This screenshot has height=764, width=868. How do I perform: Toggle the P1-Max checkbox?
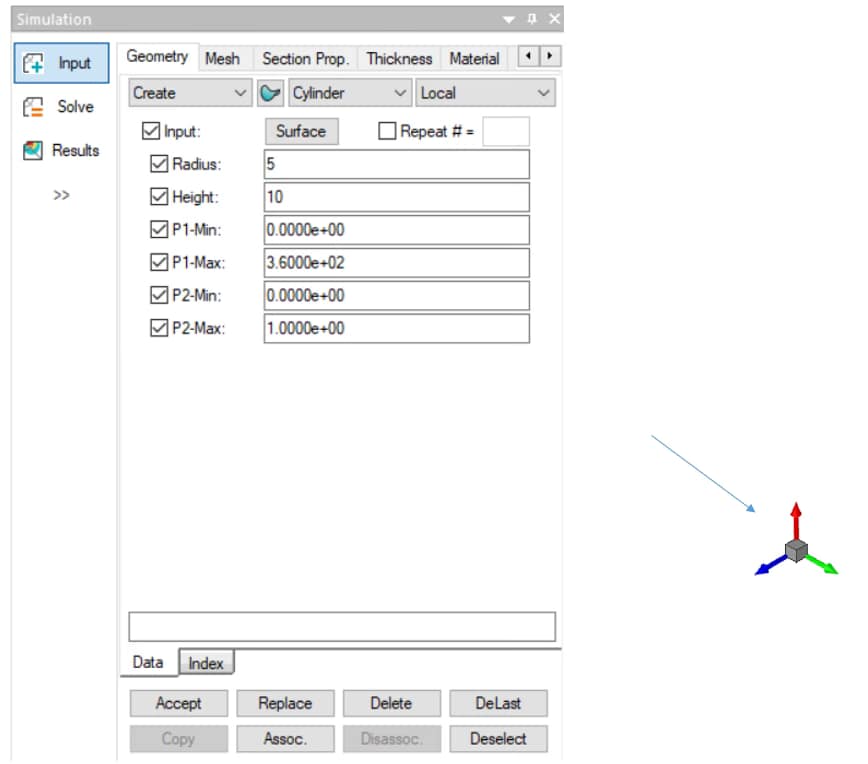159,262
